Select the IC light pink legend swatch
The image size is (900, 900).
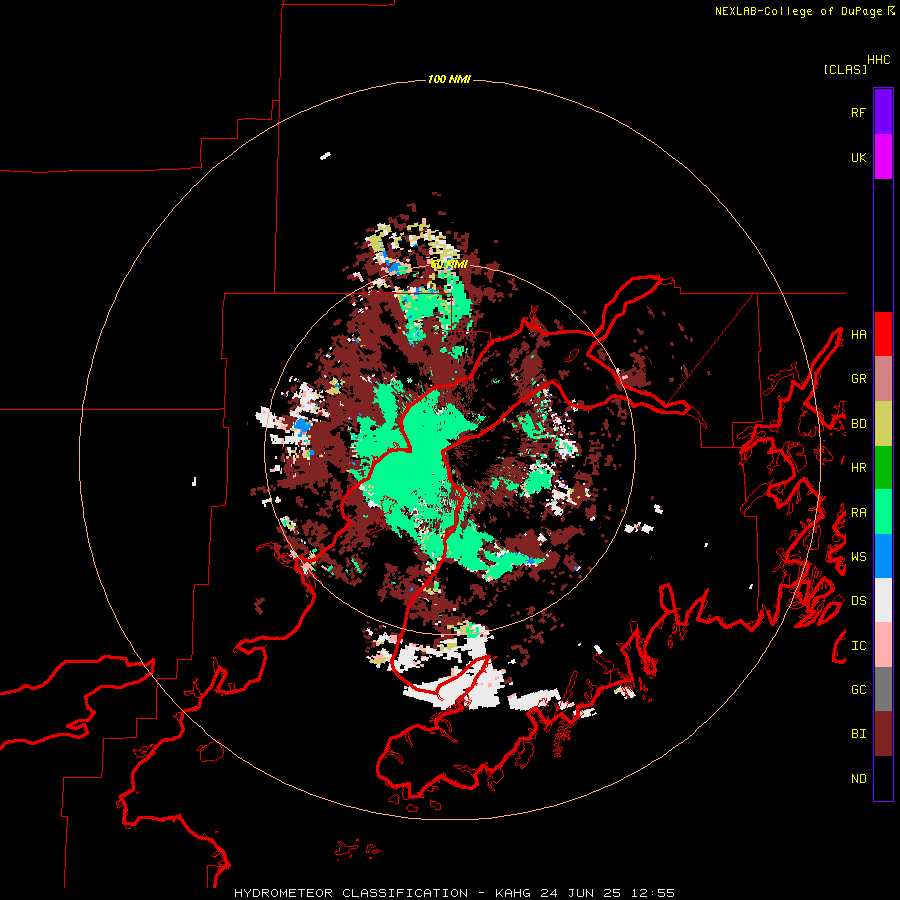click(x=883, y=645)
